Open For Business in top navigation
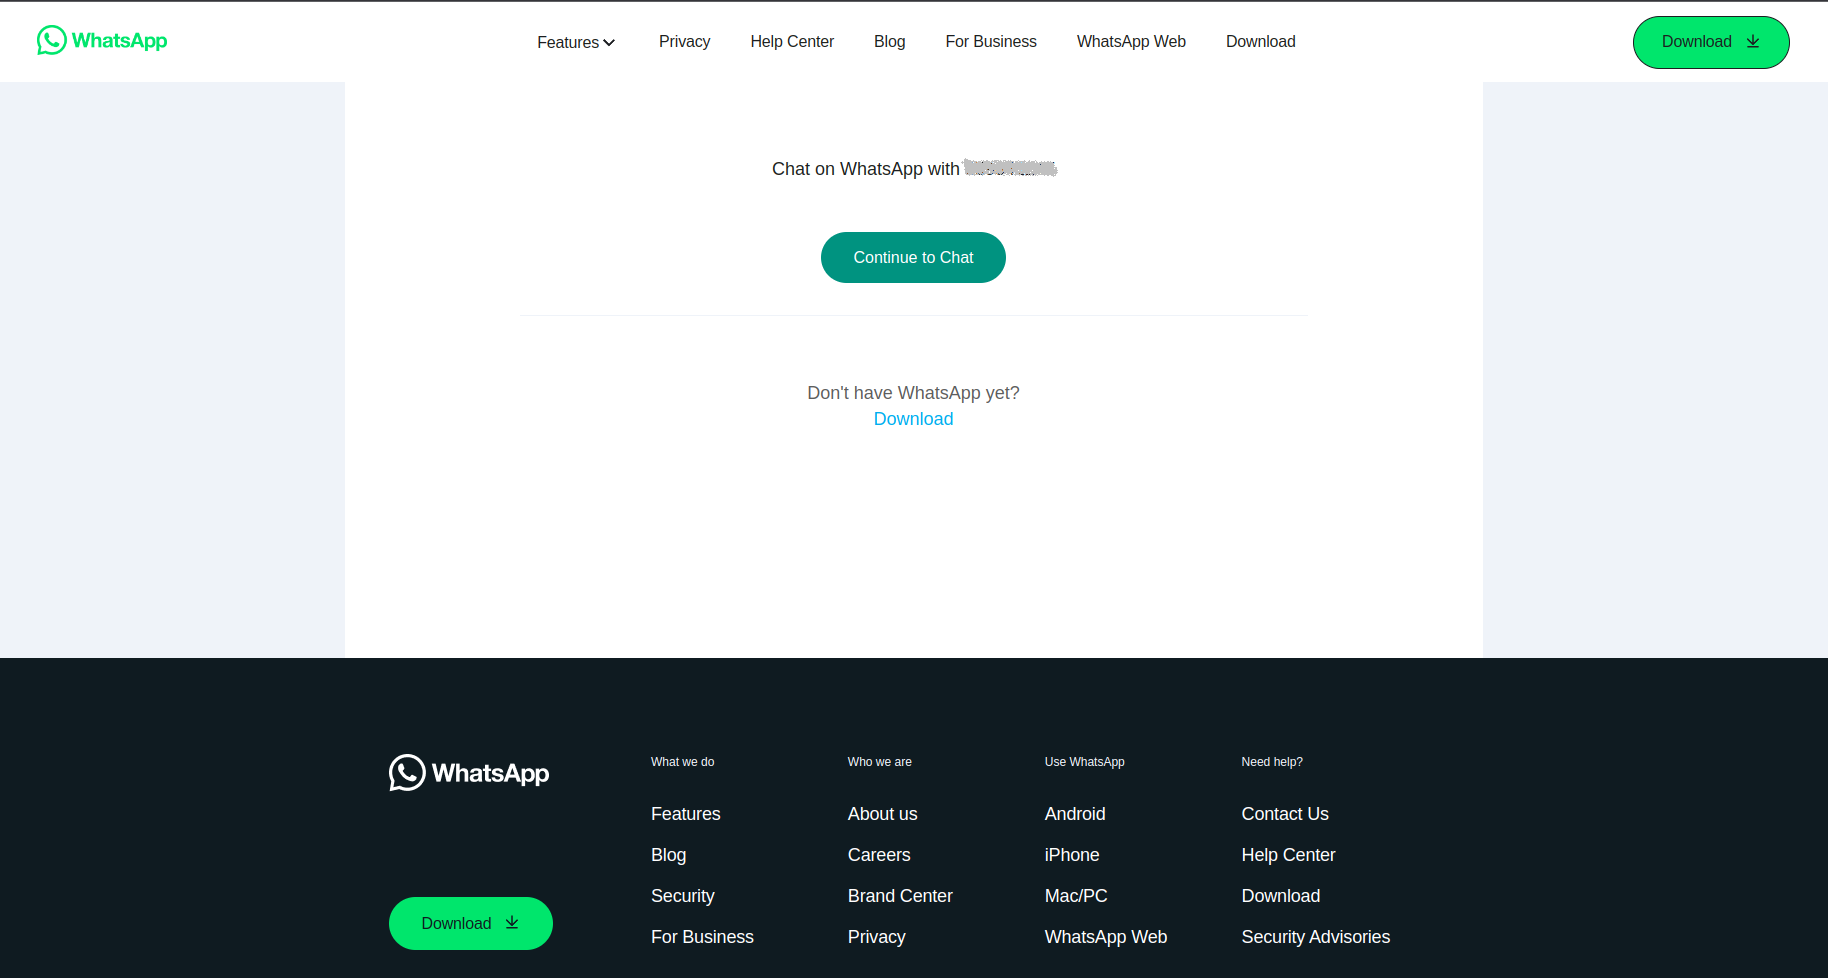The width and height of the screenshot is (1828, 978). pyautogui.click(x=991, y=42)
